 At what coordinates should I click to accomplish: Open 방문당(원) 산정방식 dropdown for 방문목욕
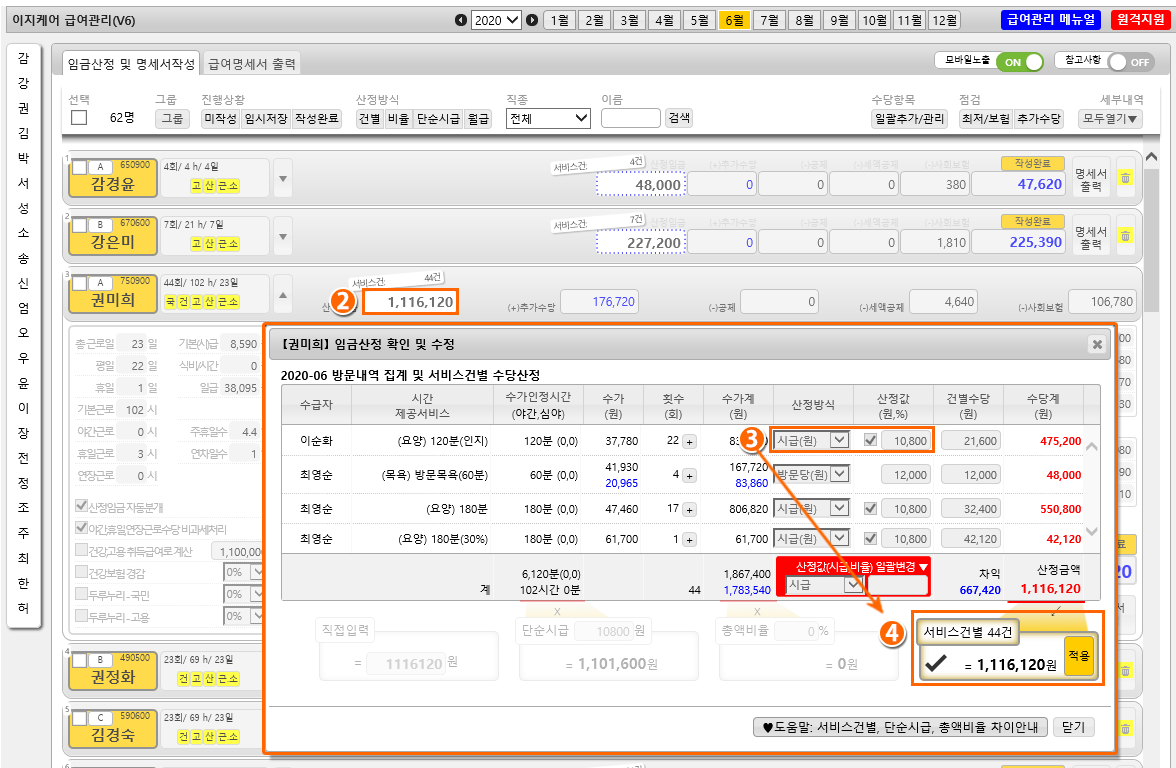812,474
